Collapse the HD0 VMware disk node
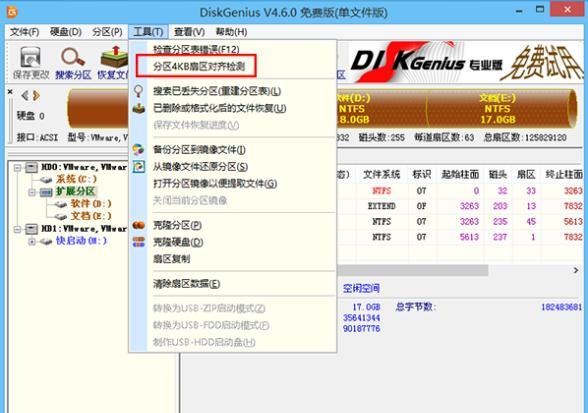Image resolution: width=588 pixels, height=413 pixels. (17, 168)
